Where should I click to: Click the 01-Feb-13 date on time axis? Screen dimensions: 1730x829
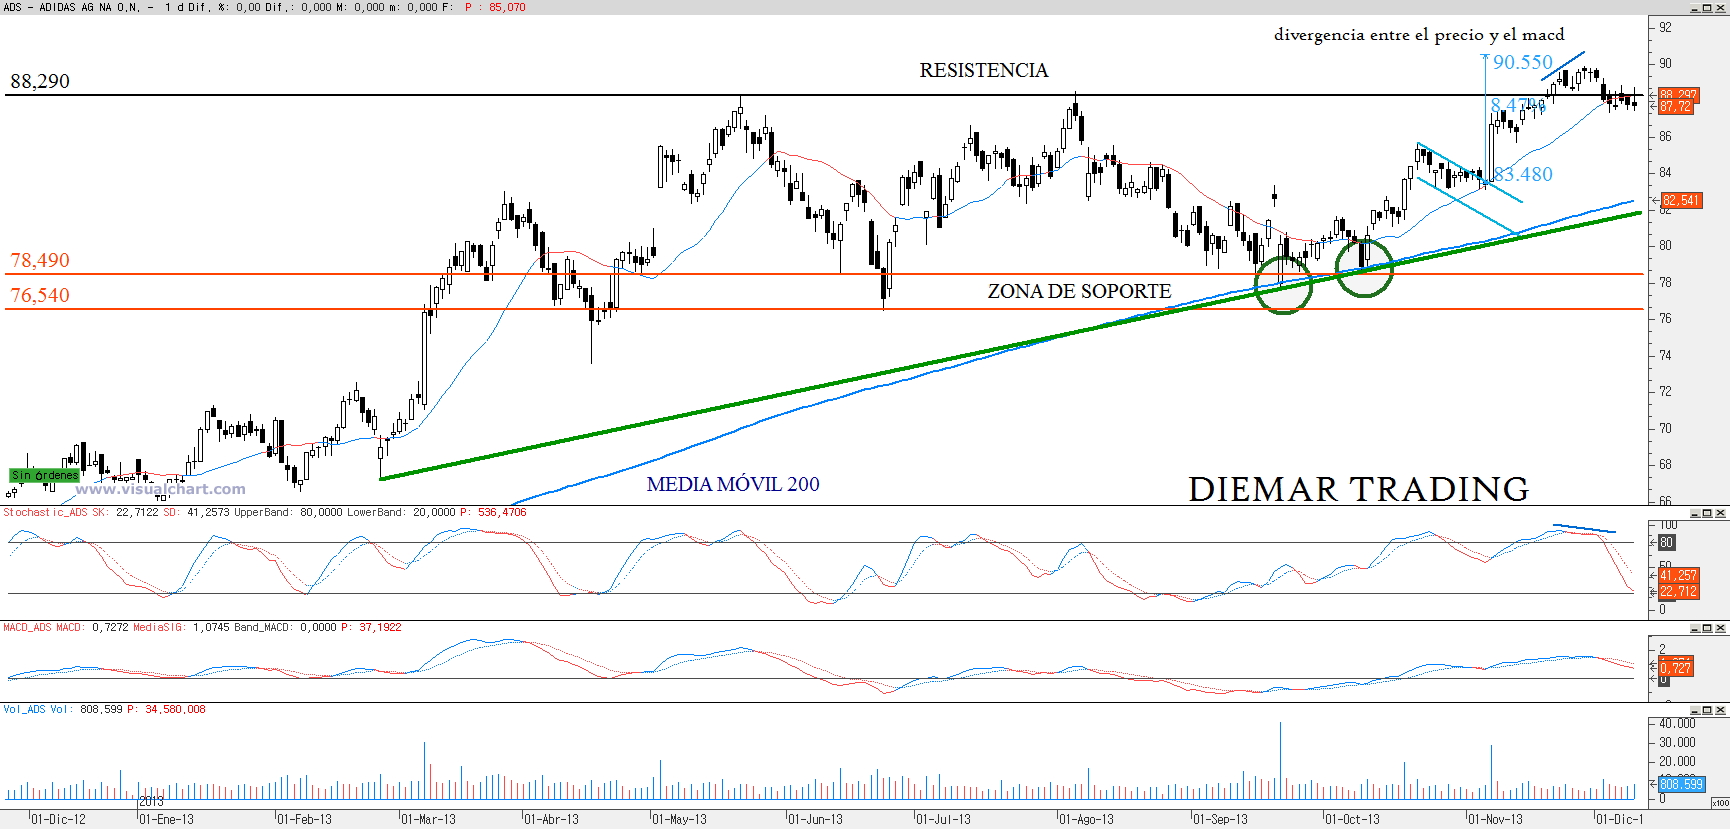click(x=304, y=819)
